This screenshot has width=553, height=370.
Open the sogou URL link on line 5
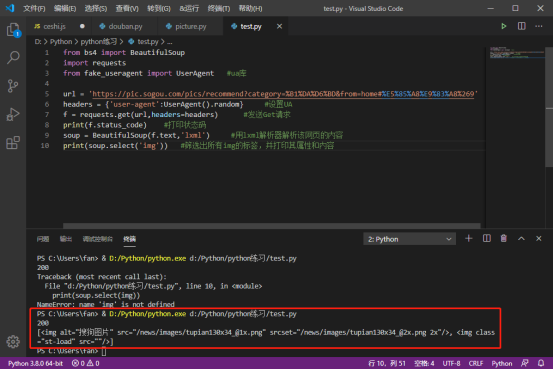pyautogui.click(x=283, y=94)
